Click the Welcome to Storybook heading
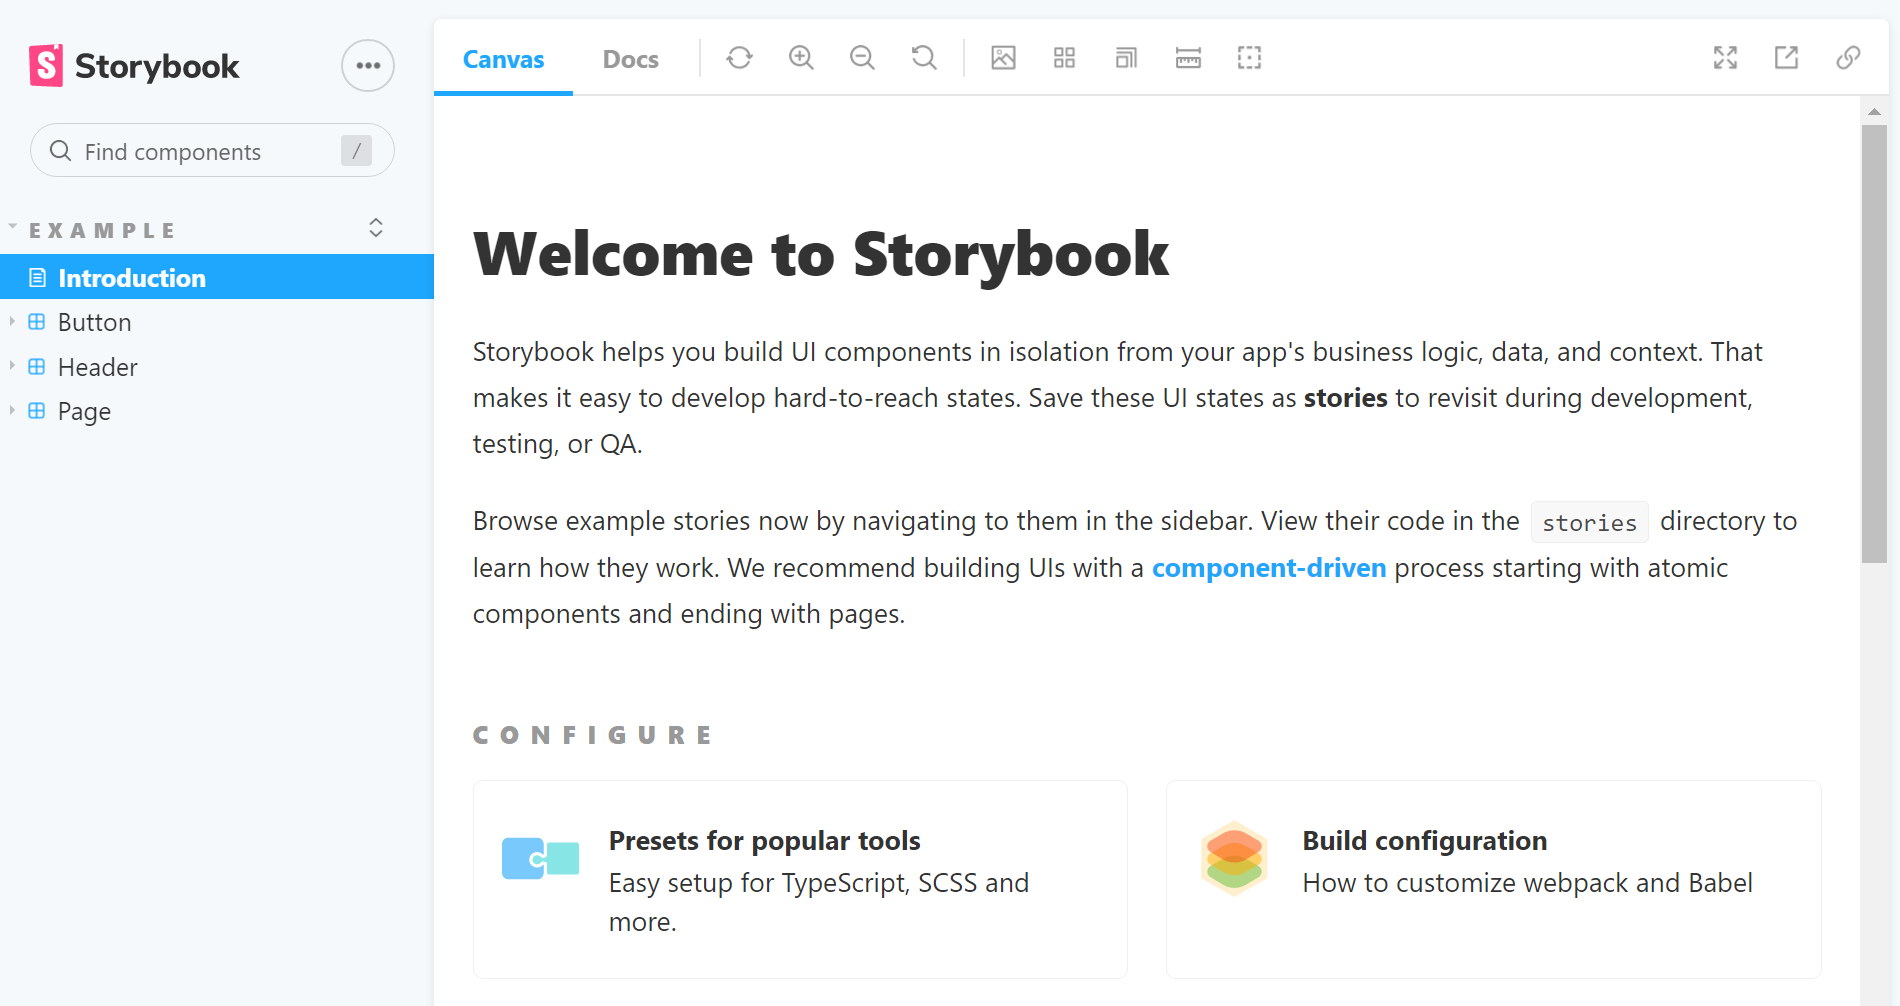Viewport: 1900px width, 1006px height. 821,254
